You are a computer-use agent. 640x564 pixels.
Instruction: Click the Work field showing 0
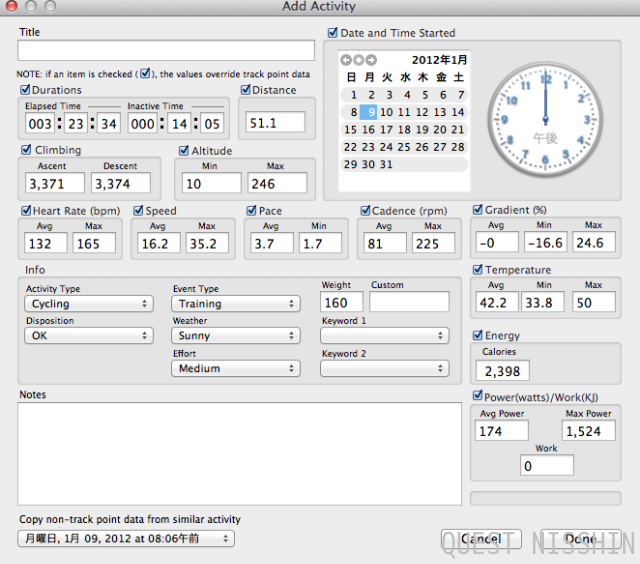click(547, 466)
